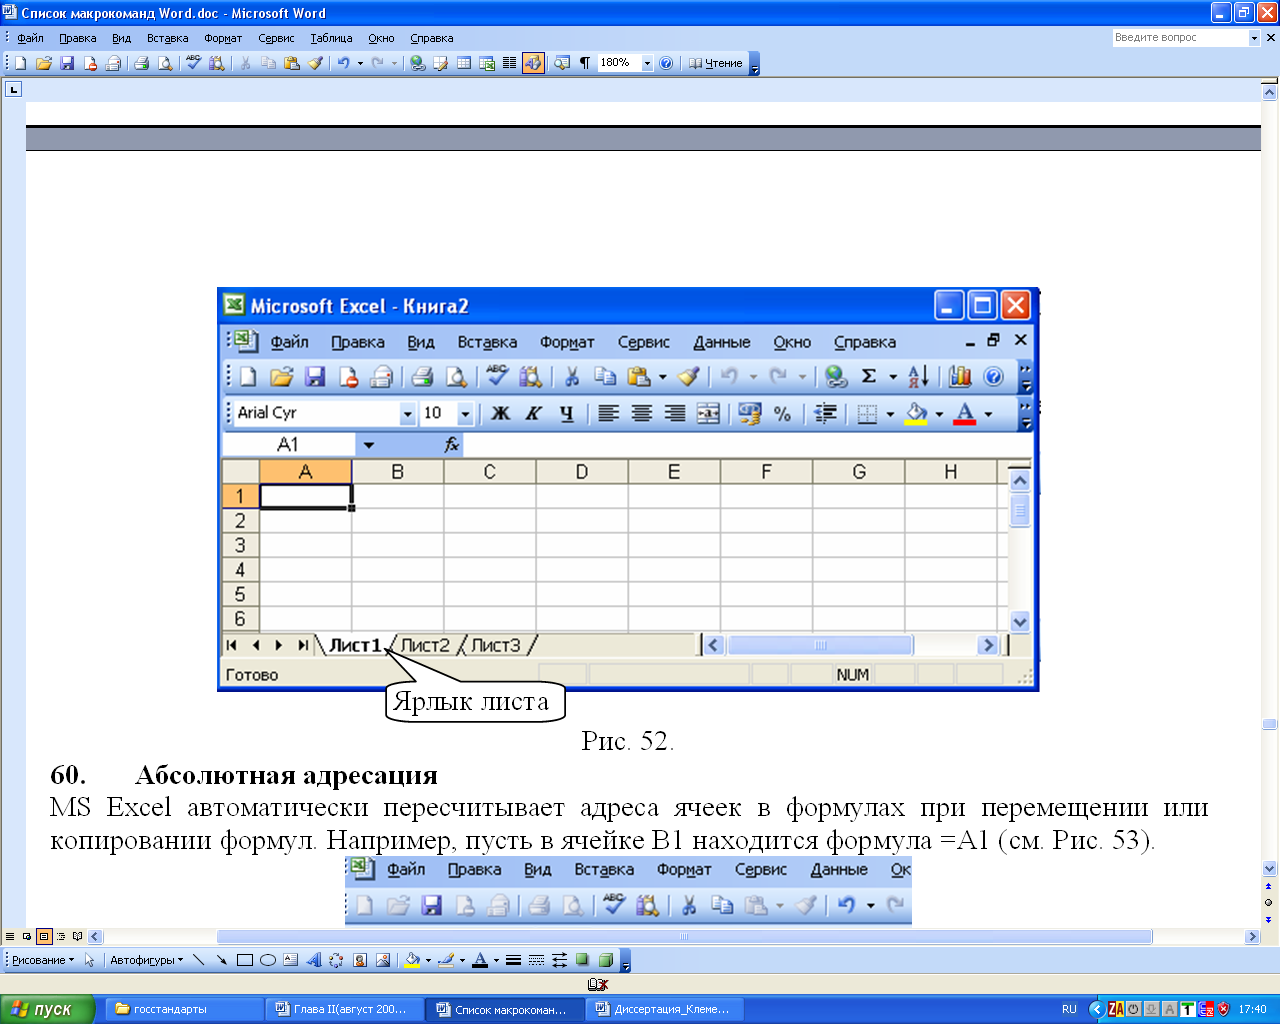Choose Arrow Style in Drawing toolbar
Image resolution: width=1280 pixels, height=1024 pixels.
point(559,960)
